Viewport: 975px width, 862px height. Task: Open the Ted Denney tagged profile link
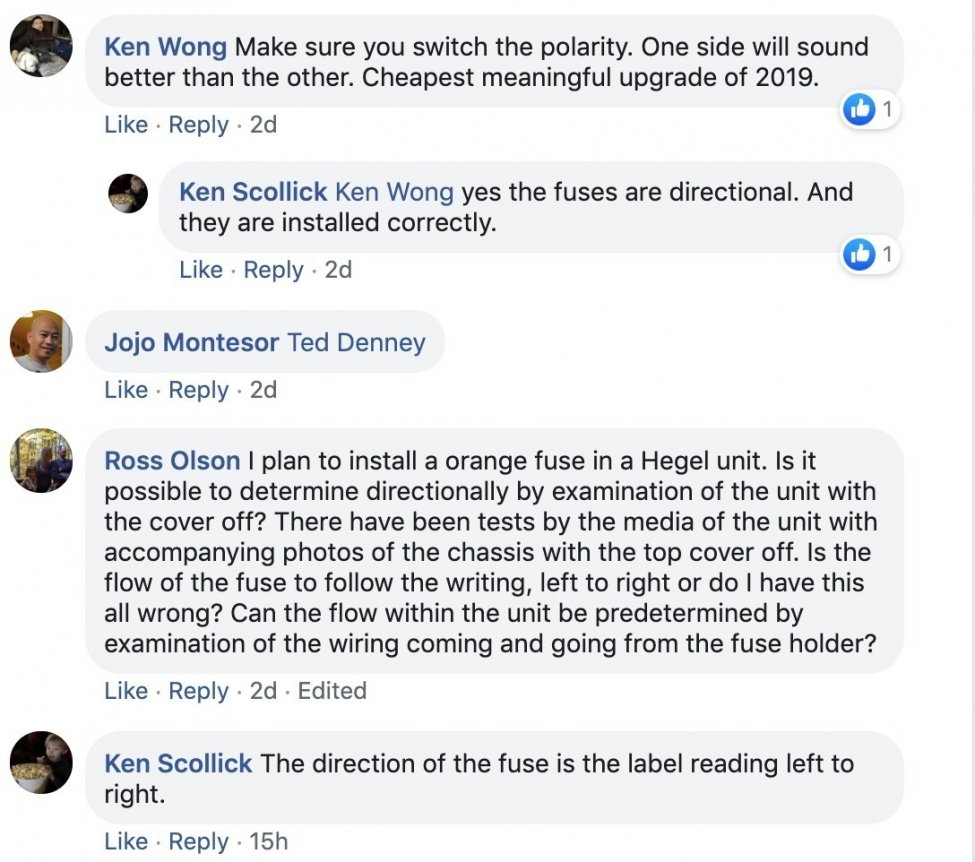tap(356, 342)
